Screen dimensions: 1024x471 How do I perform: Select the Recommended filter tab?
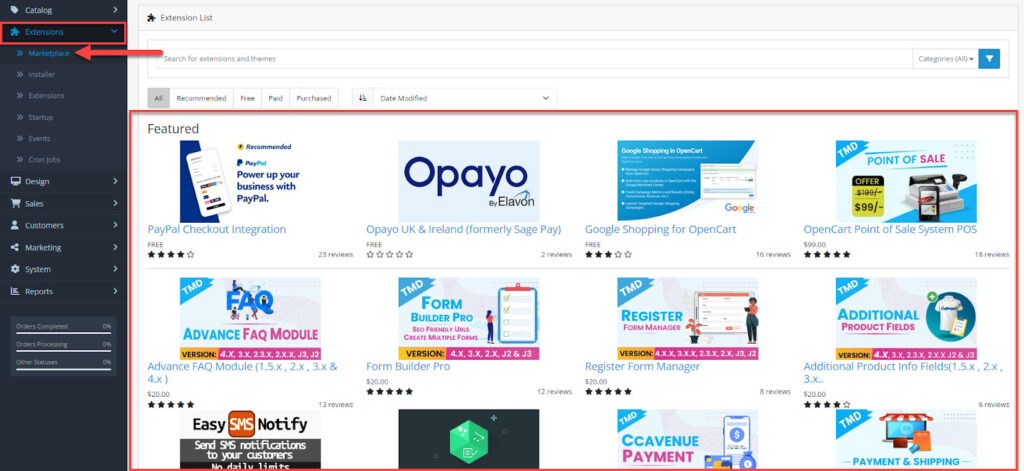[201, 98]
